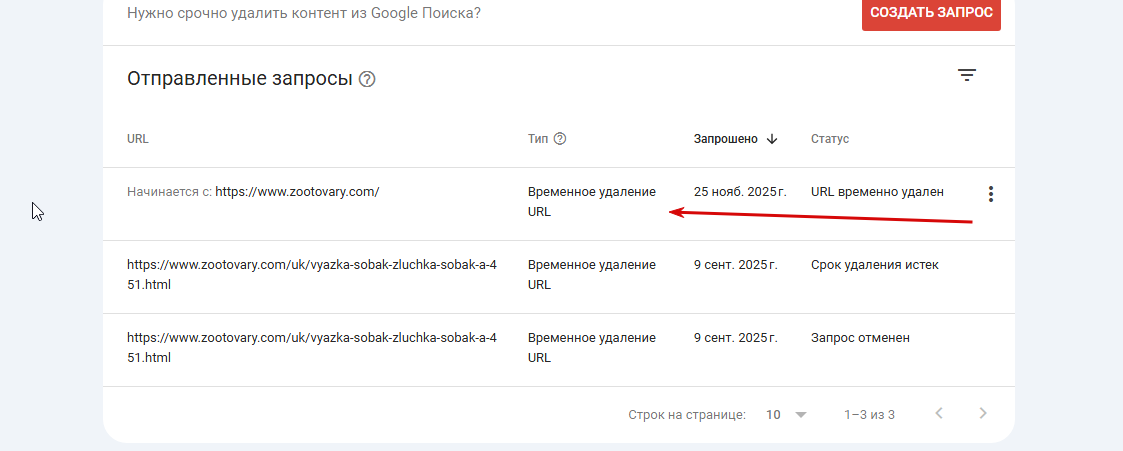The height and width of the screenshot is (451, 1123).
Task: Go to next page arrow
Action: point(983,413)
